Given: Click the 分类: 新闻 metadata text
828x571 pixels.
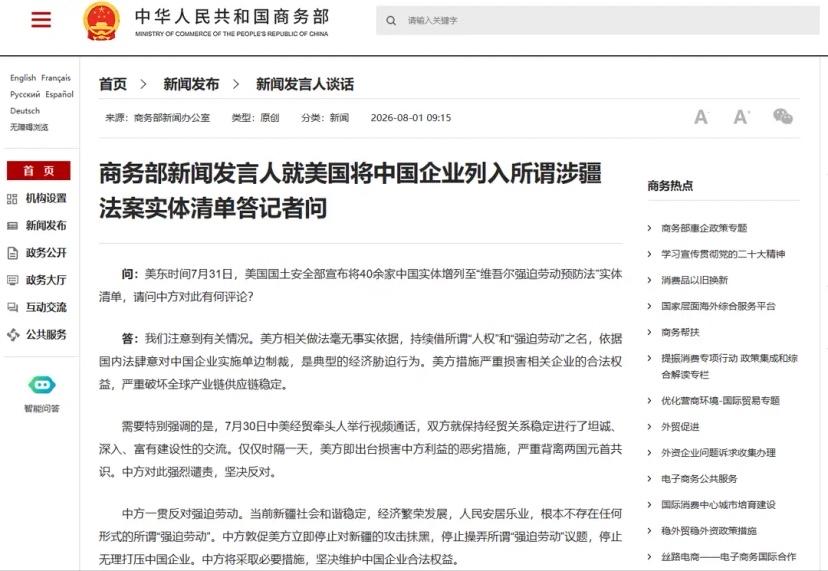Looking at the screenshot, I should point(325,117).
